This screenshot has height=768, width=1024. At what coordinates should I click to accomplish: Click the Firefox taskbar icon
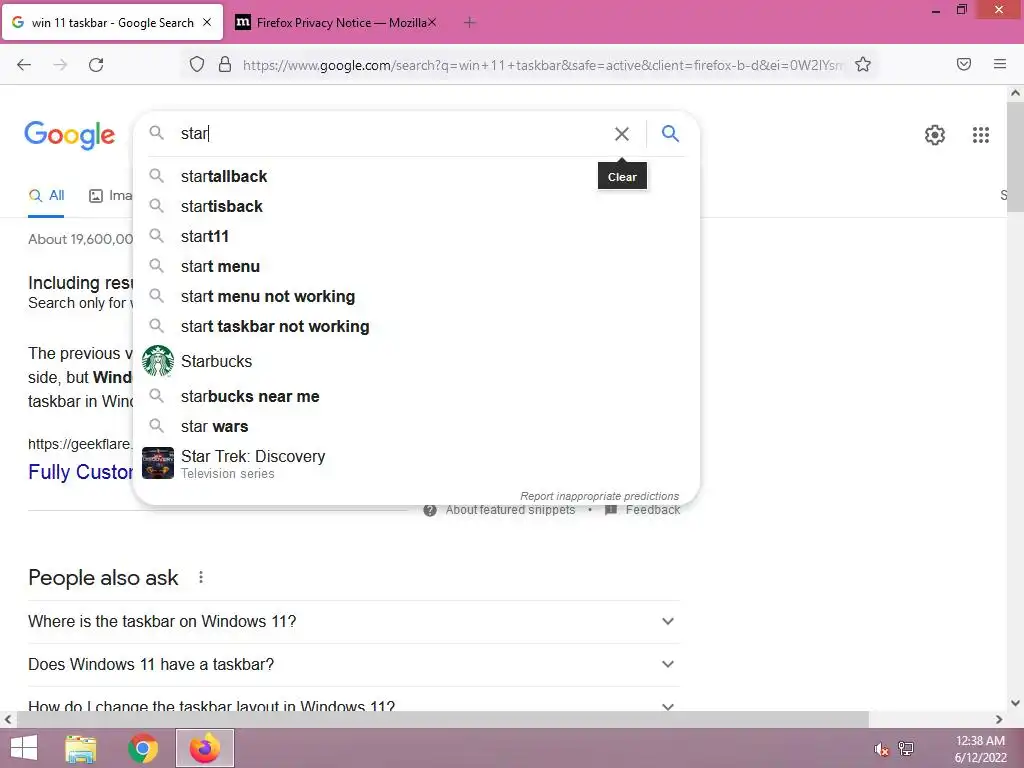click(x=205, y=748)
